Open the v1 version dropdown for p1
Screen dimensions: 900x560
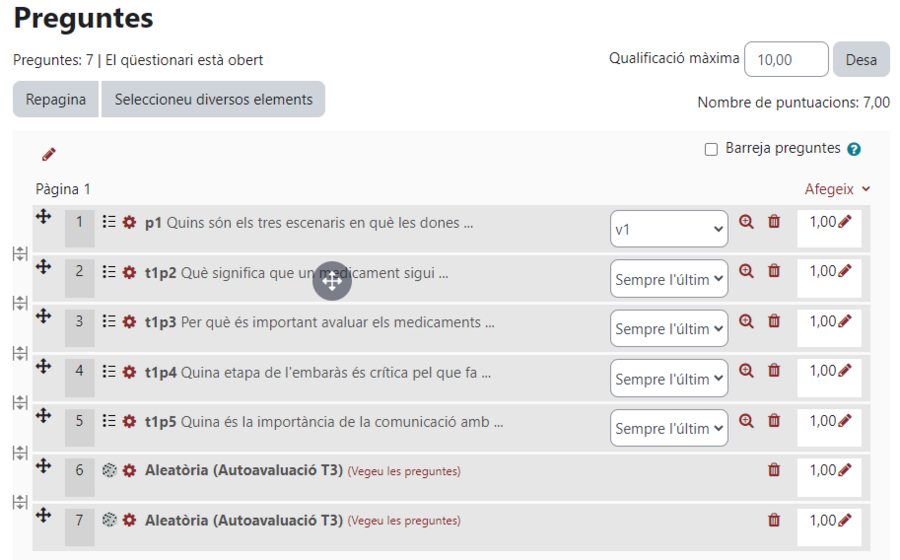(669, 229)
